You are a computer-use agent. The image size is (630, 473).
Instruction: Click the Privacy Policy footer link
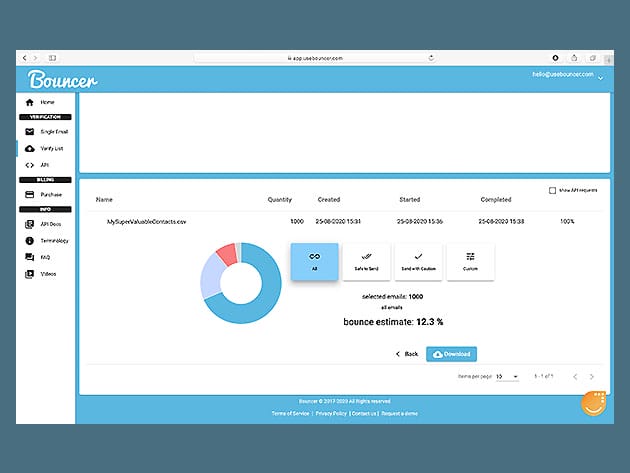(330, 412)
